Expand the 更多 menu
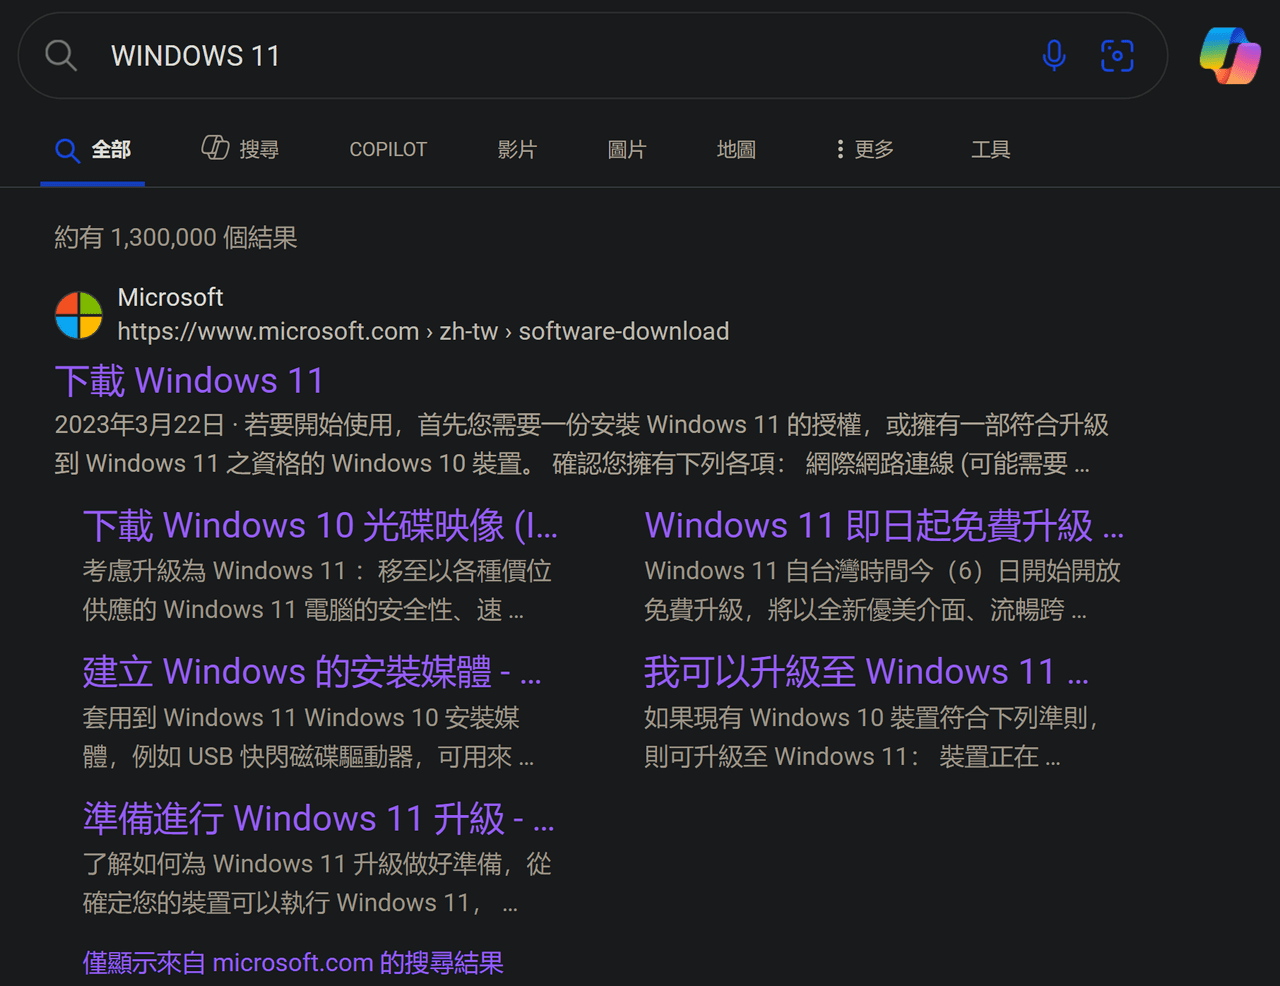Screen dimensions: 1280x986 click(865, 150)
